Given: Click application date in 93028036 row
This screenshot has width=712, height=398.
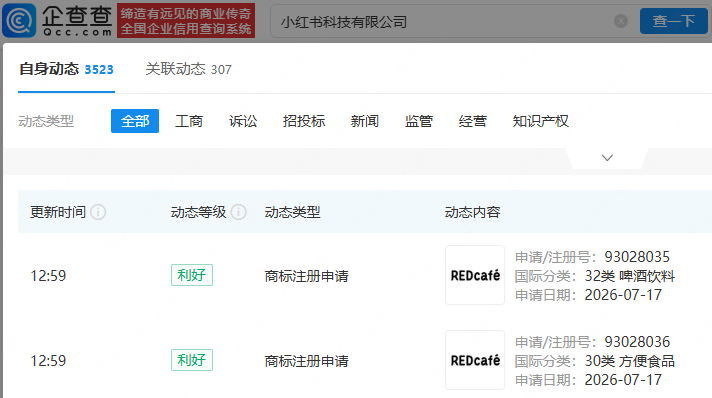Looking at the screenshot, I should (623, 380).
